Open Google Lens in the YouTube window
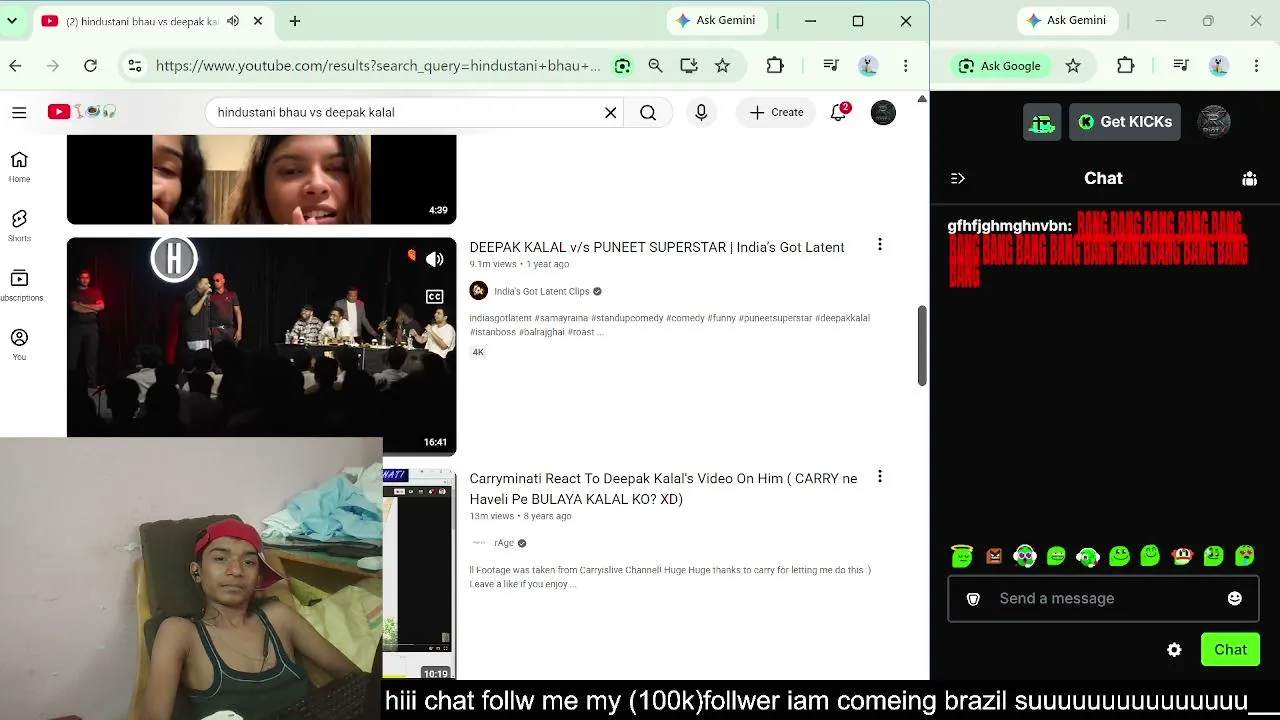 pos(622,66)
